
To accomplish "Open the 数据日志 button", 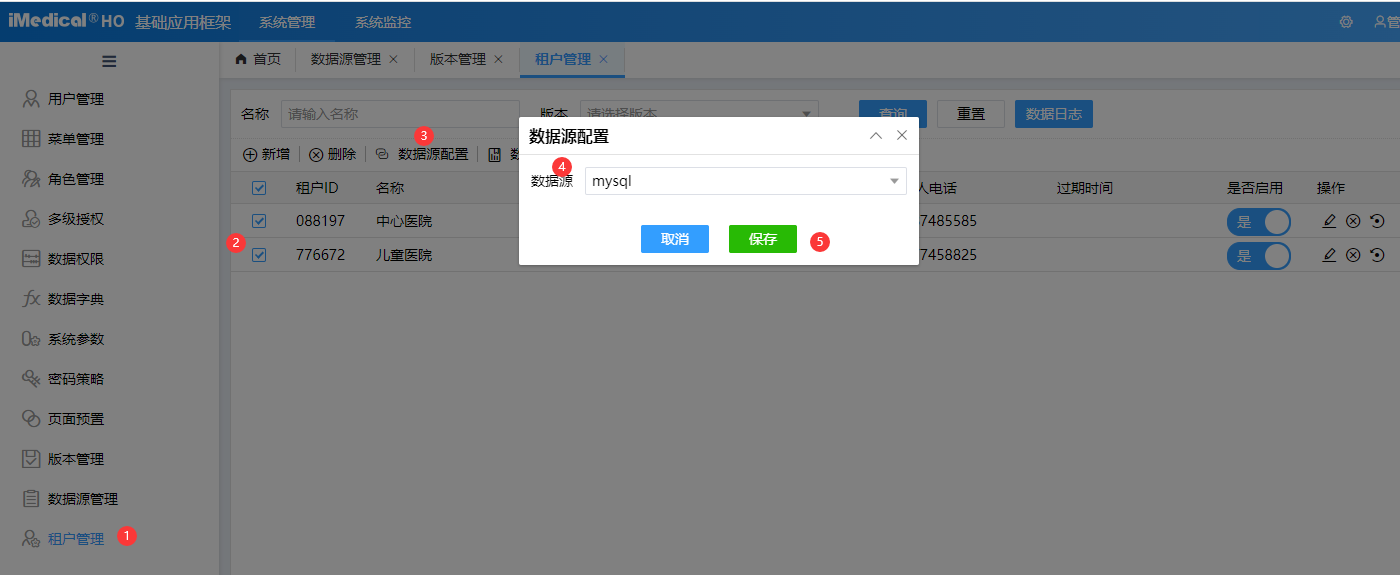I will pos(1054,114).
